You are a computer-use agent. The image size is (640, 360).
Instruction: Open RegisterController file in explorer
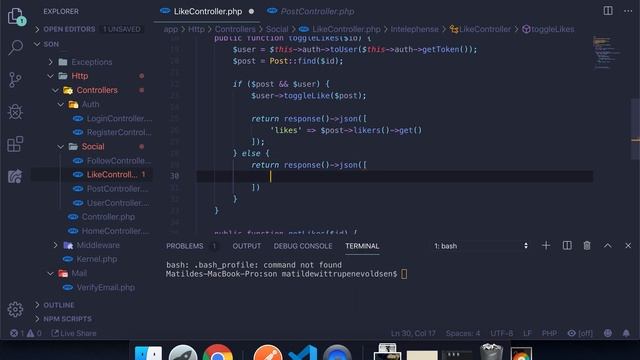(119, 132)
